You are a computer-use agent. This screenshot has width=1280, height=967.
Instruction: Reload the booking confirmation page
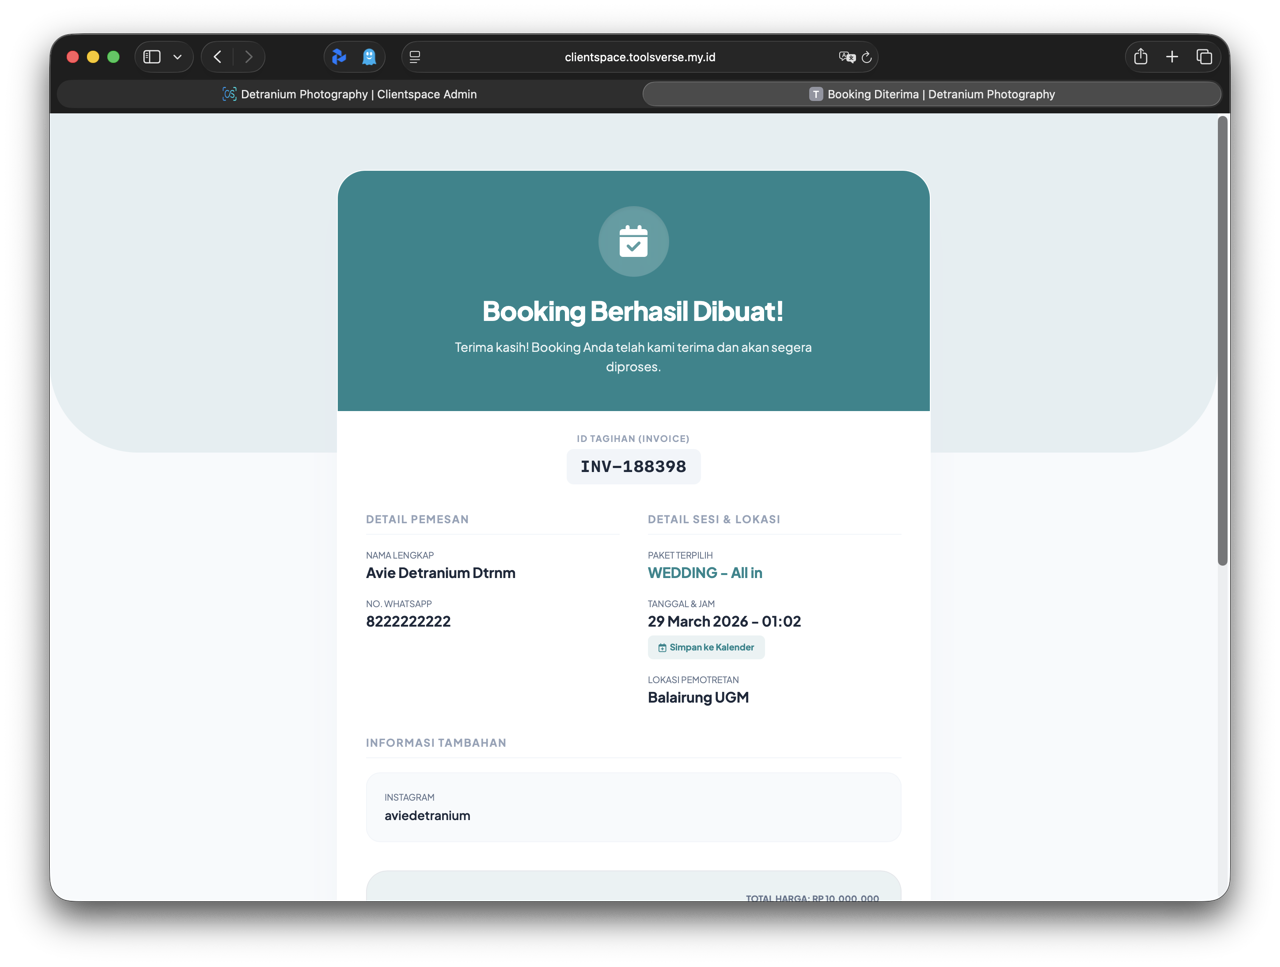click(866, 57)
